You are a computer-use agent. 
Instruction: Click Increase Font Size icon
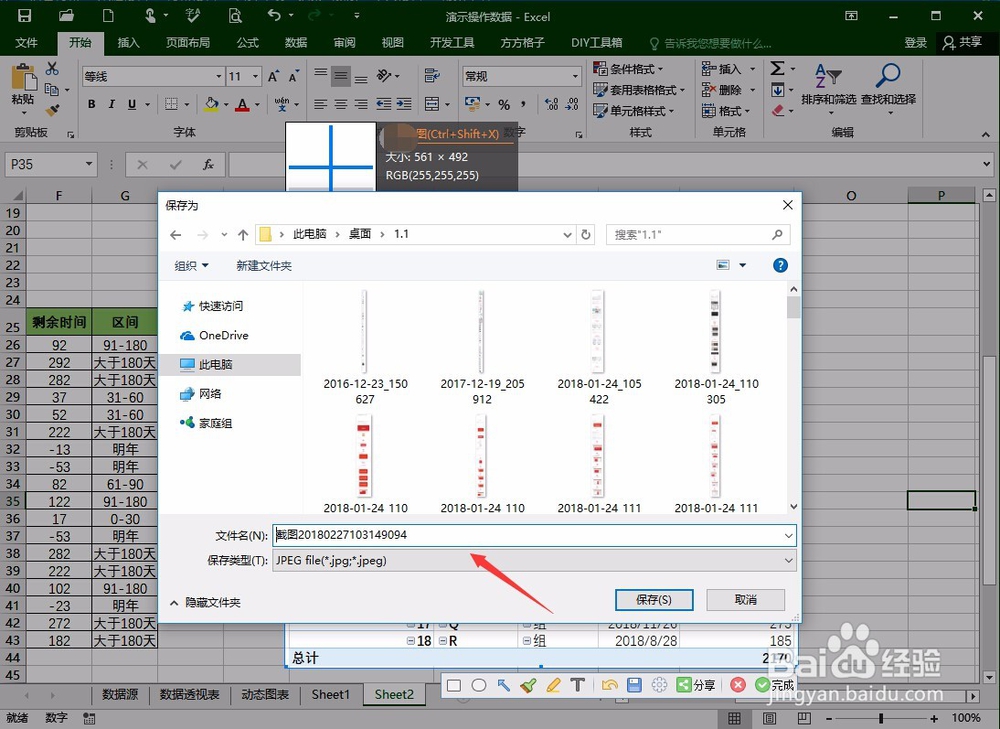tap(274, 77)
